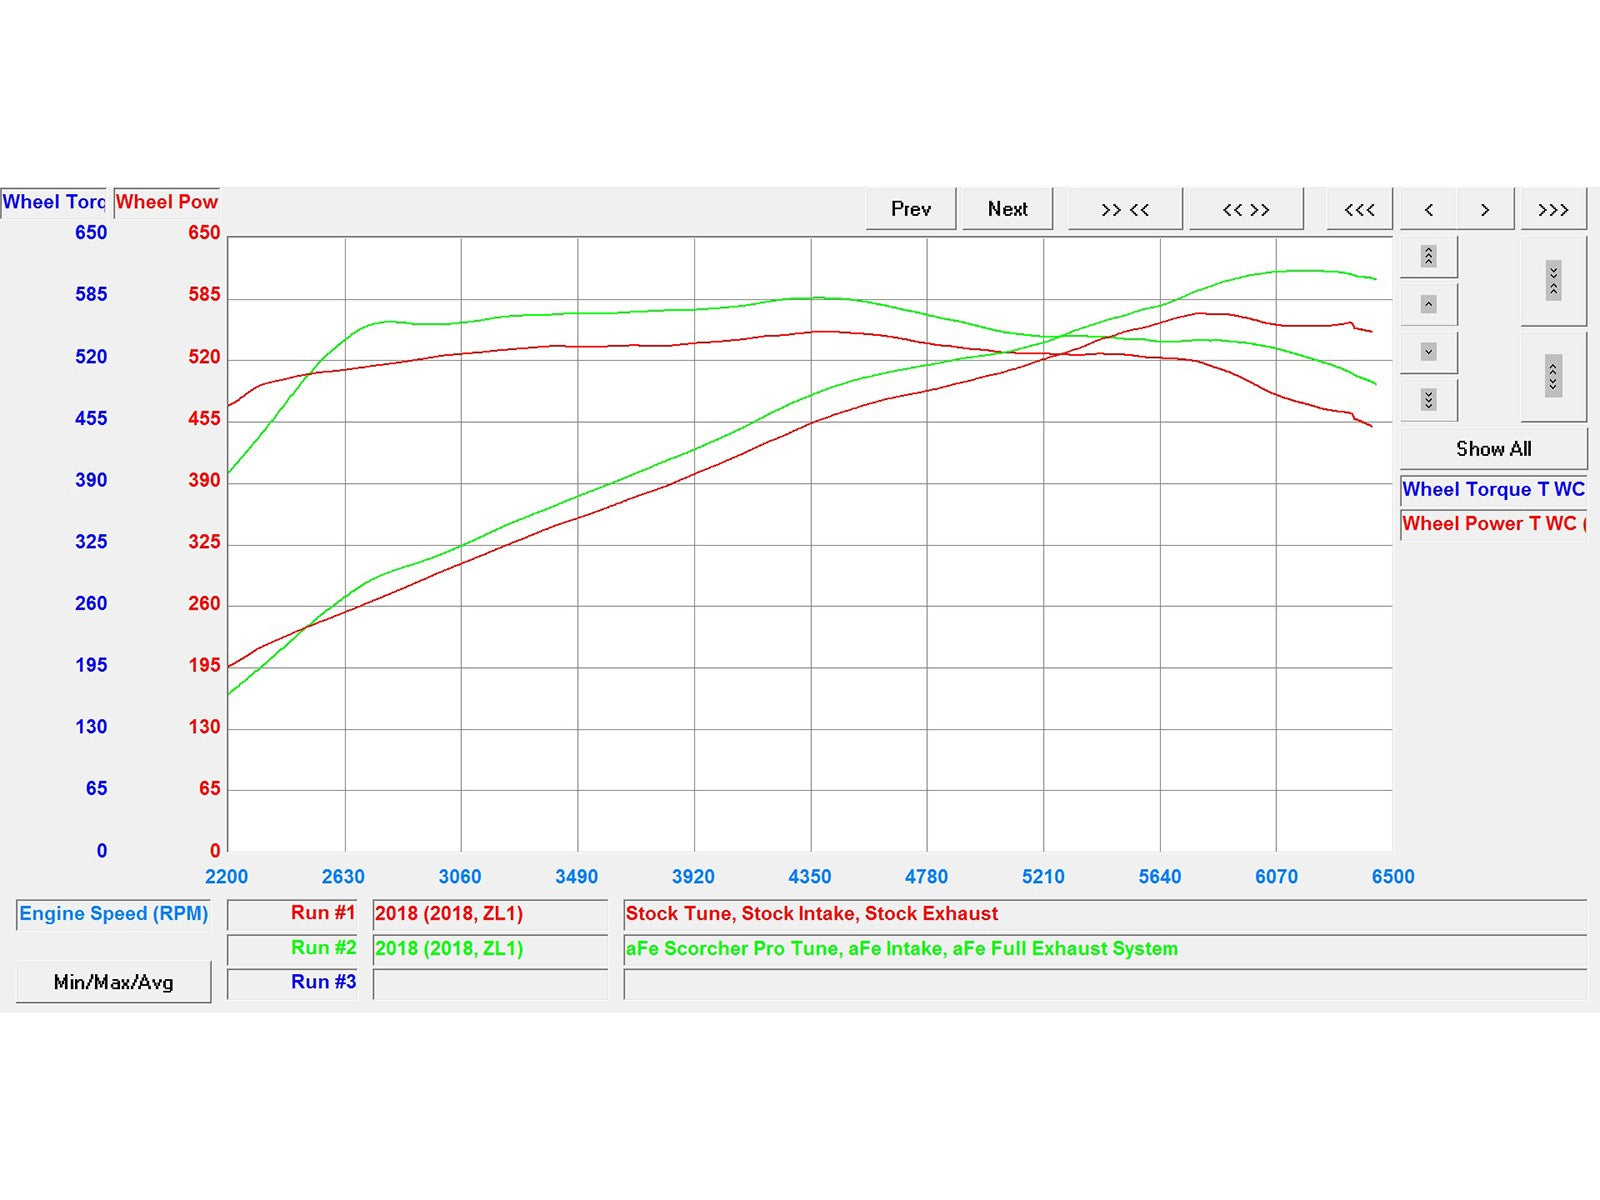Click the horizontal zoom-out "<< >>" button
1600x1200 pixels.
click(x=1246, y=209)
